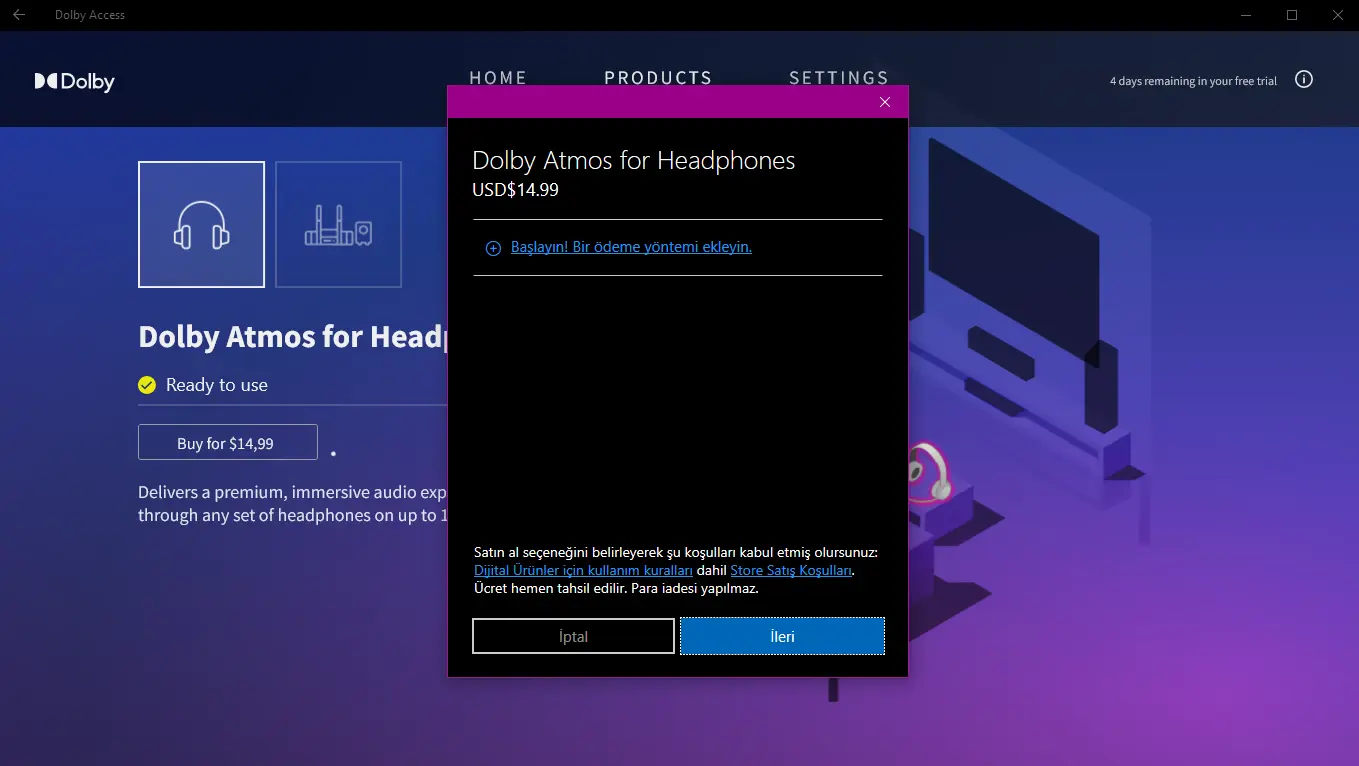Close the purchase dialog
The image size is (1359, 766).
point(884,102)
